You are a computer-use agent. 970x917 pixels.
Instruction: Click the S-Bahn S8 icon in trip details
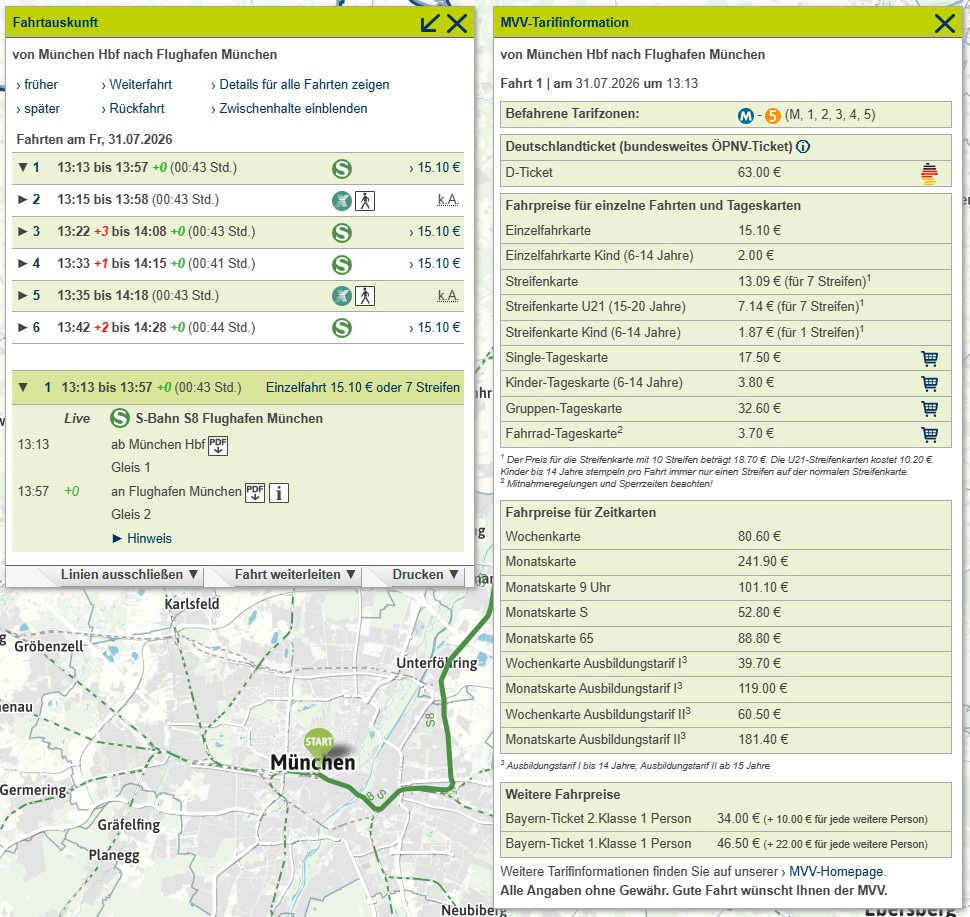119,418
